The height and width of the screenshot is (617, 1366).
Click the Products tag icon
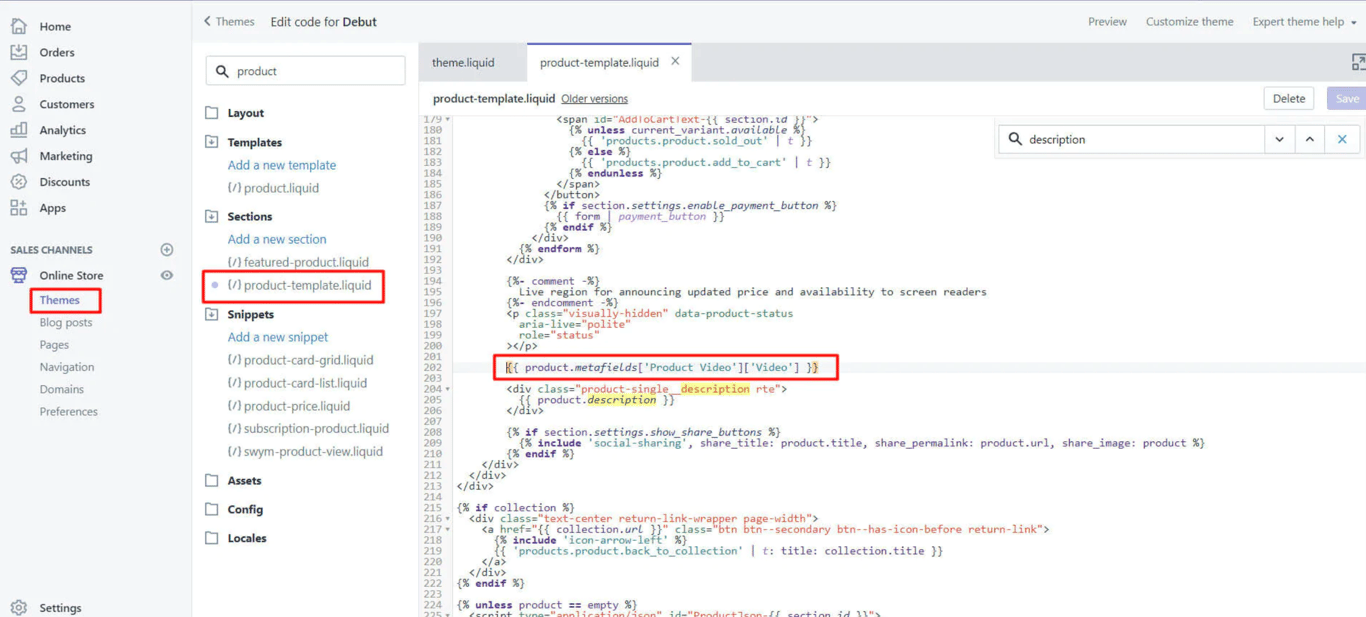(18, 78)
